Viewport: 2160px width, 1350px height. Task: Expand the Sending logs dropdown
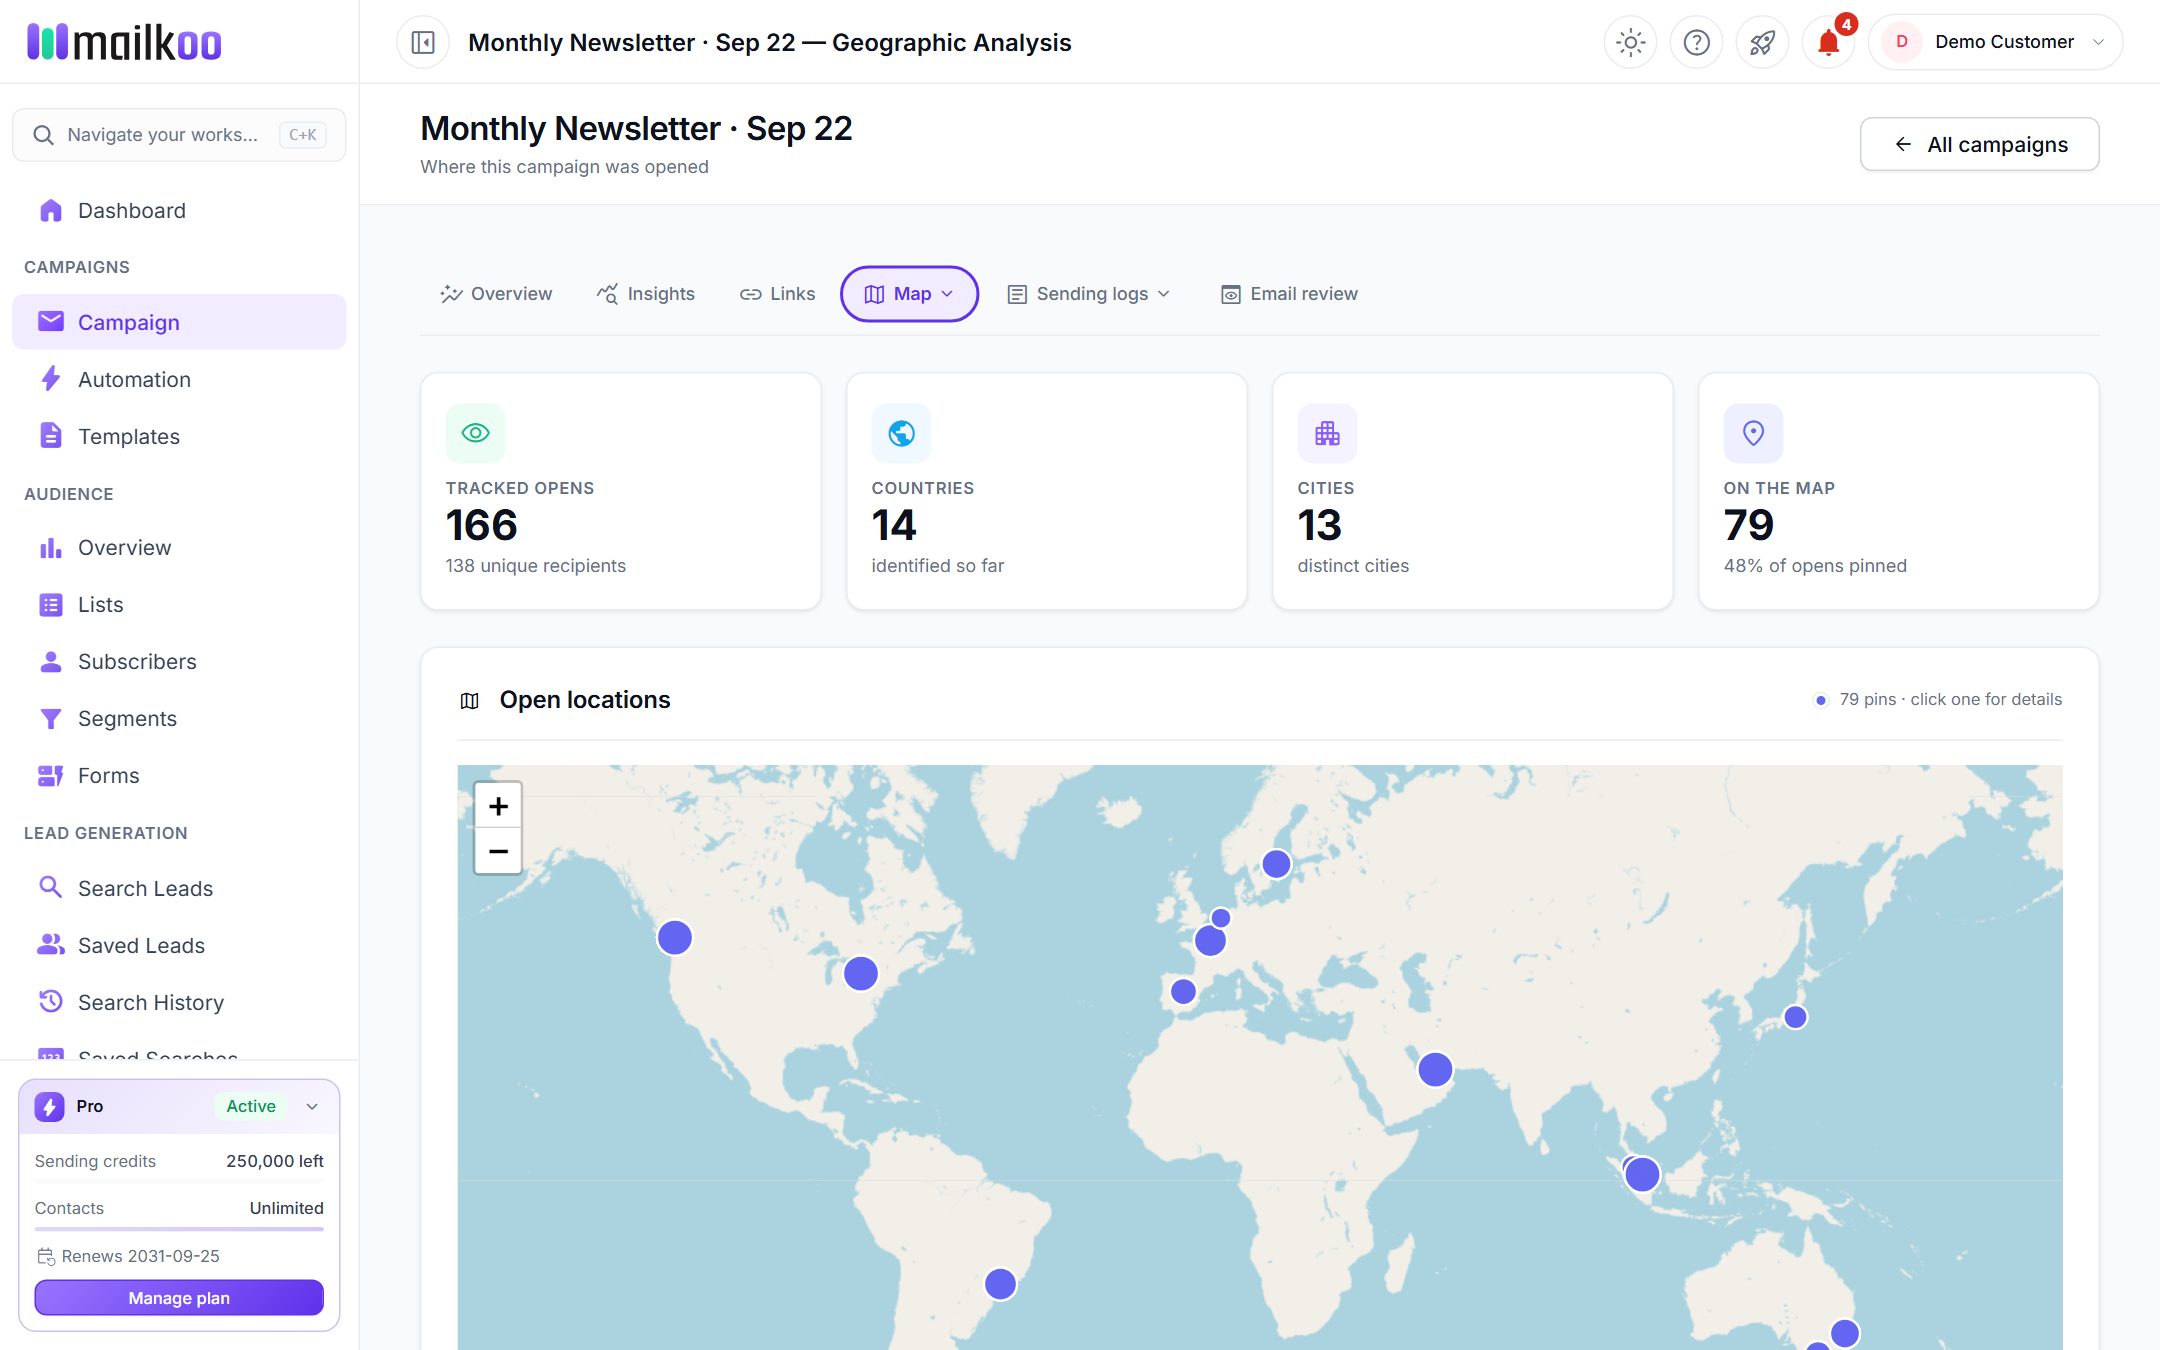pyautogui.click(x=1088, y=294)
